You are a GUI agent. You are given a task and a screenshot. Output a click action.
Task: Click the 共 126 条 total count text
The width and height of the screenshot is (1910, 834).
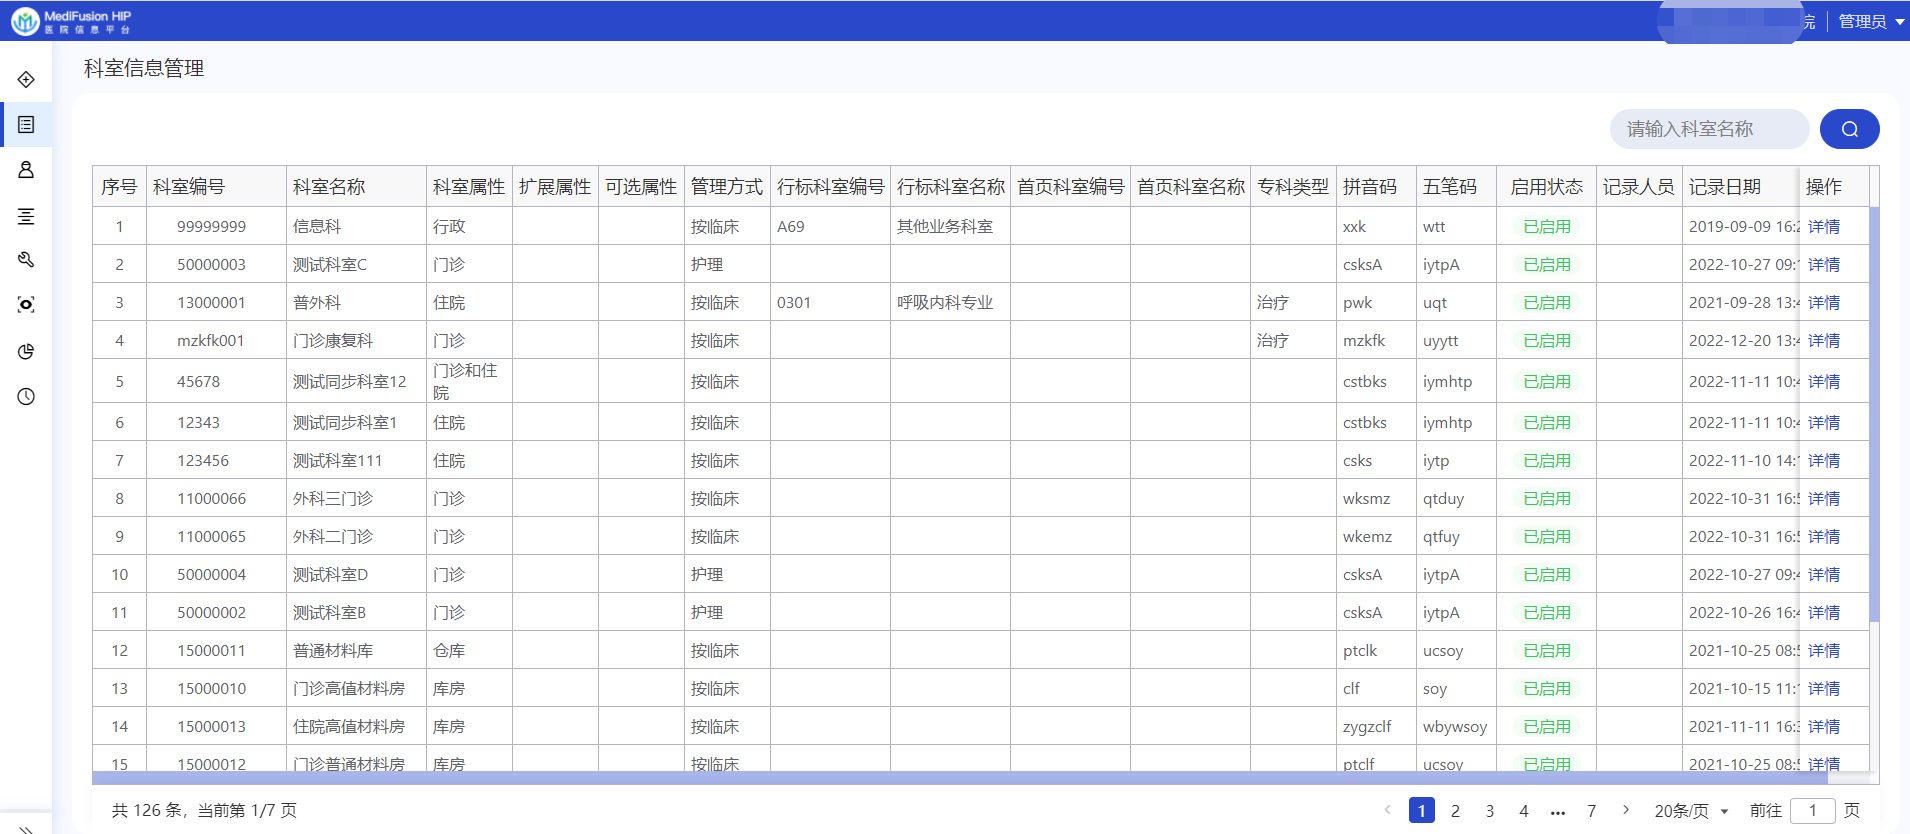pos(147,810)
